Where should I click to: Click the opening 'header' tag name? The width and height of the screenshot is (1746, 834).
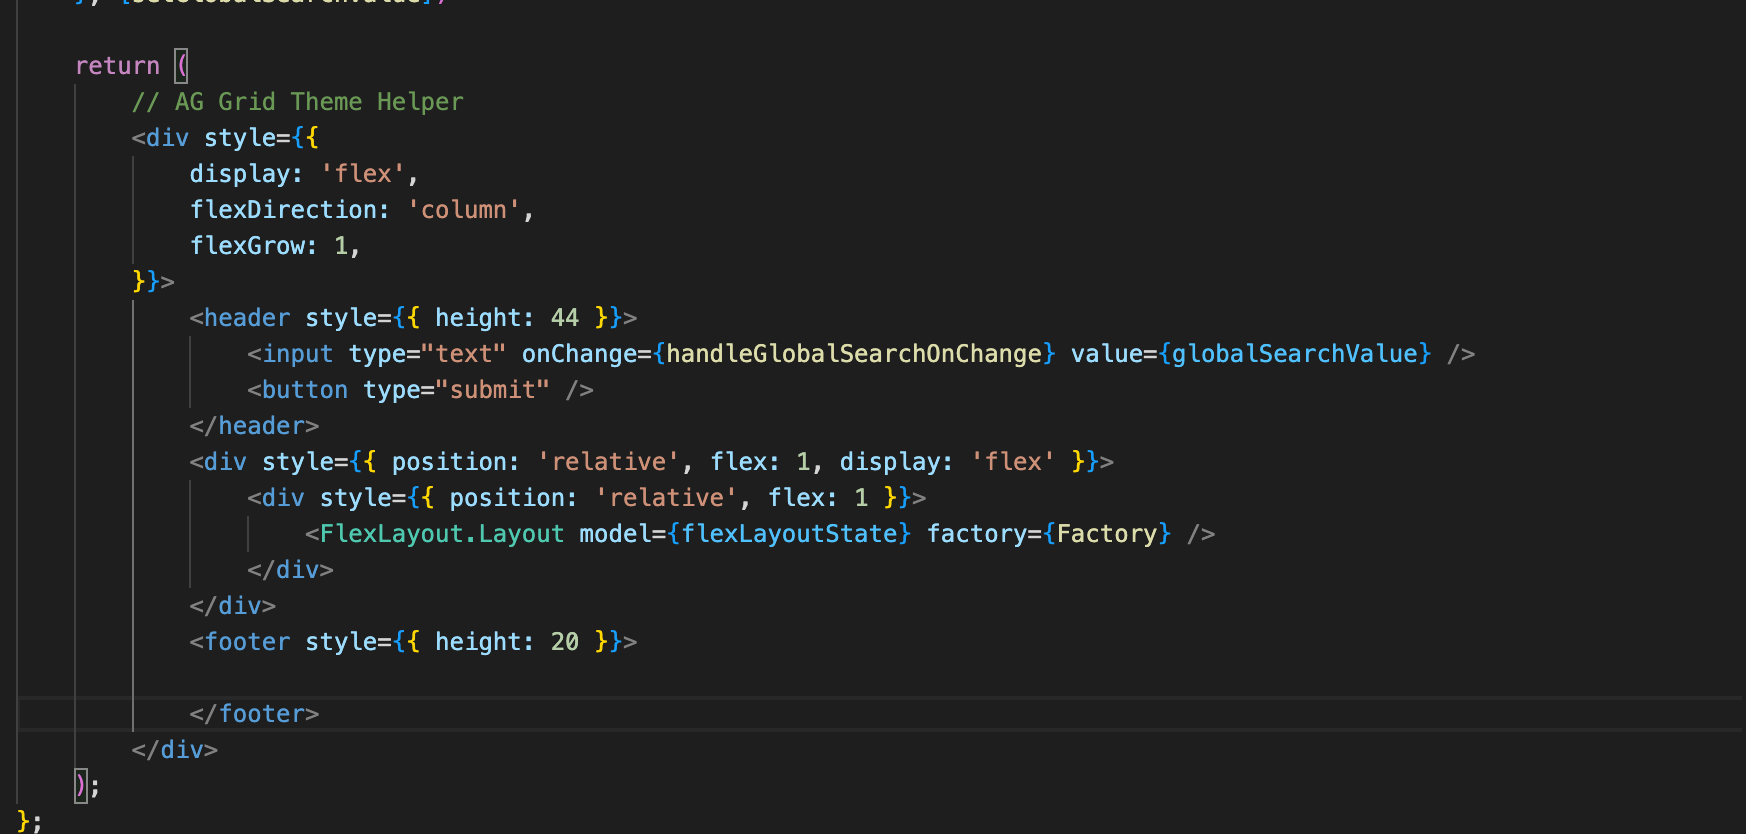pos(247,318)
